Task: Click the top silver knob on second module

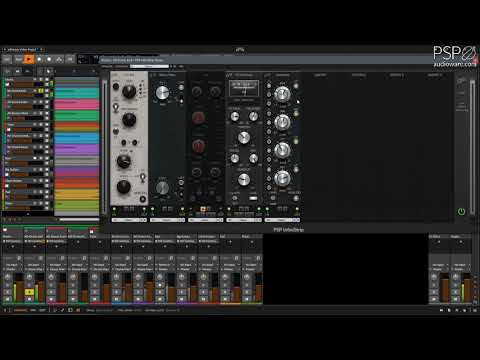Action: click(162, 93)
